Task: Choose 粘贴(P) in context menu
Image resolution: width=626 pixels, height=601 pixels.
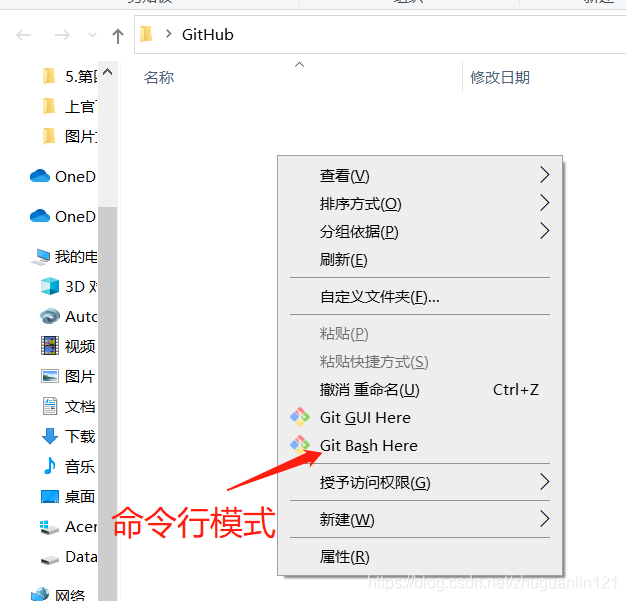Action: [420, 333]
